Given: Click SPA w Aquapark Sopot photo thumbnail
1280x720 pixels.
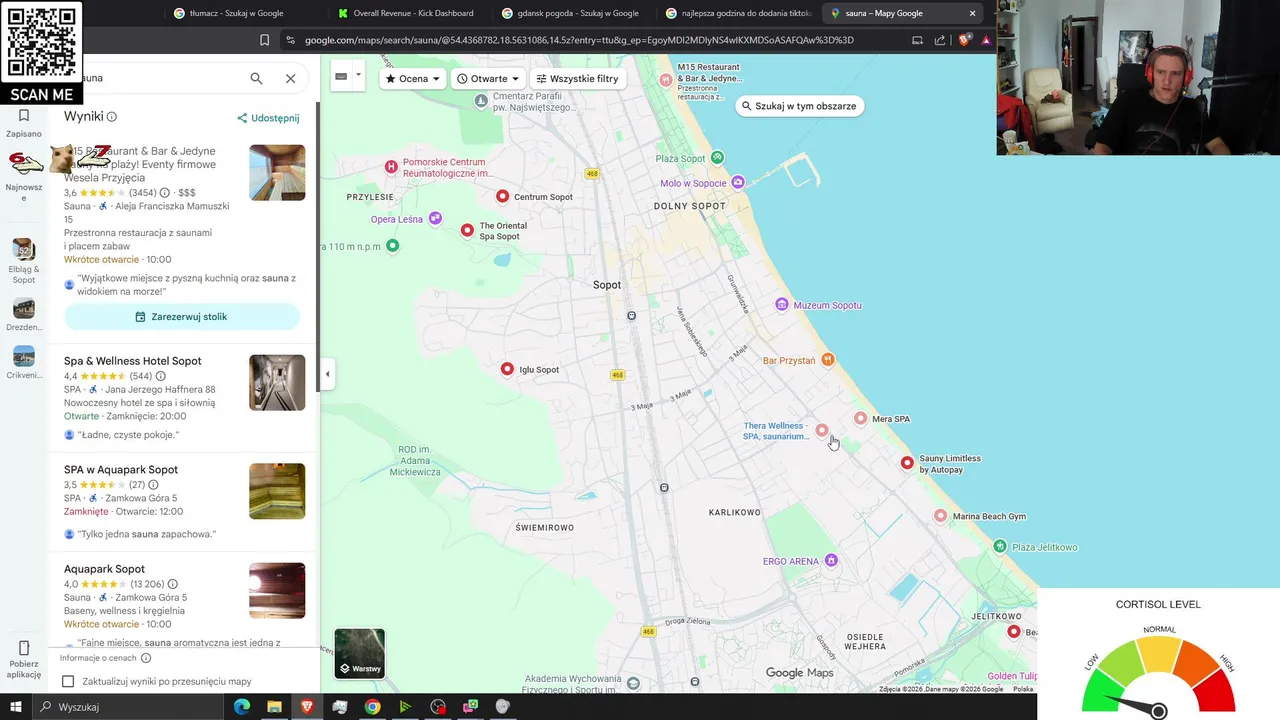Looking at the screenshot, I should point(277,491).
